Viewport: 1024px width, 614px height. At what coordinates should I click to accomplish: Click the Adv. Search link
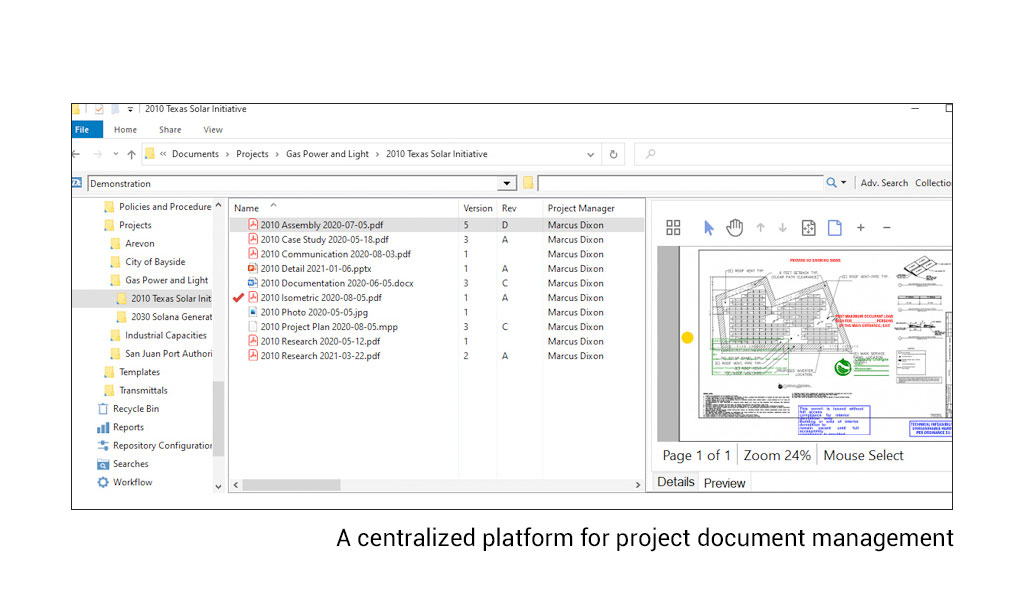(x=886, y=183)
